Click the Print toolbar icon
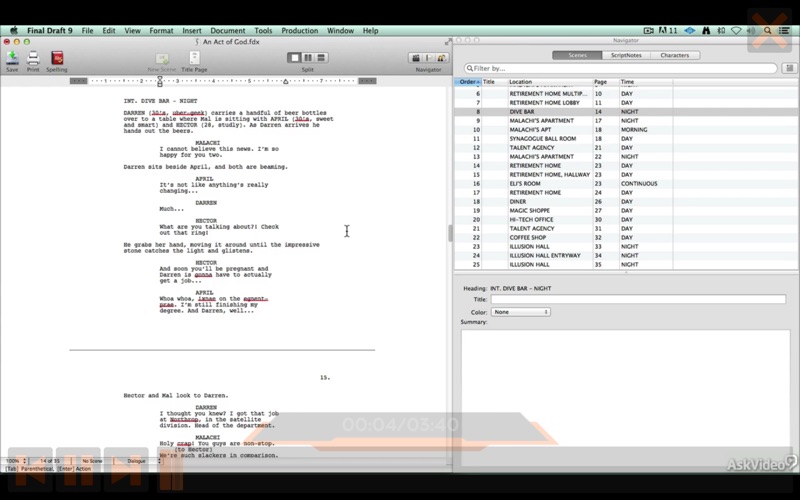Viewport: 800px width, 500px height. coord(33,58)
